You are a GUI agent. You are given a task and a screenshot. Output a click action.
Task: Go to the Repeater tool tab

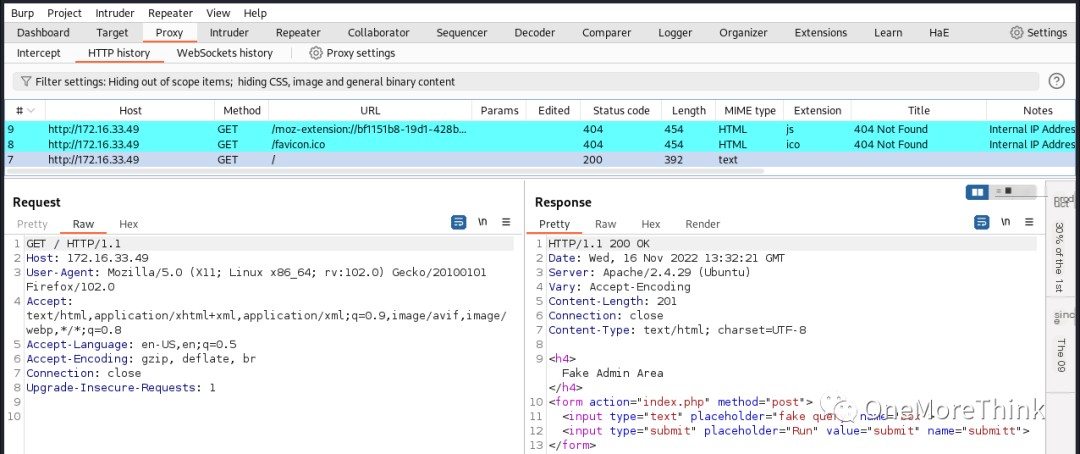298,32
